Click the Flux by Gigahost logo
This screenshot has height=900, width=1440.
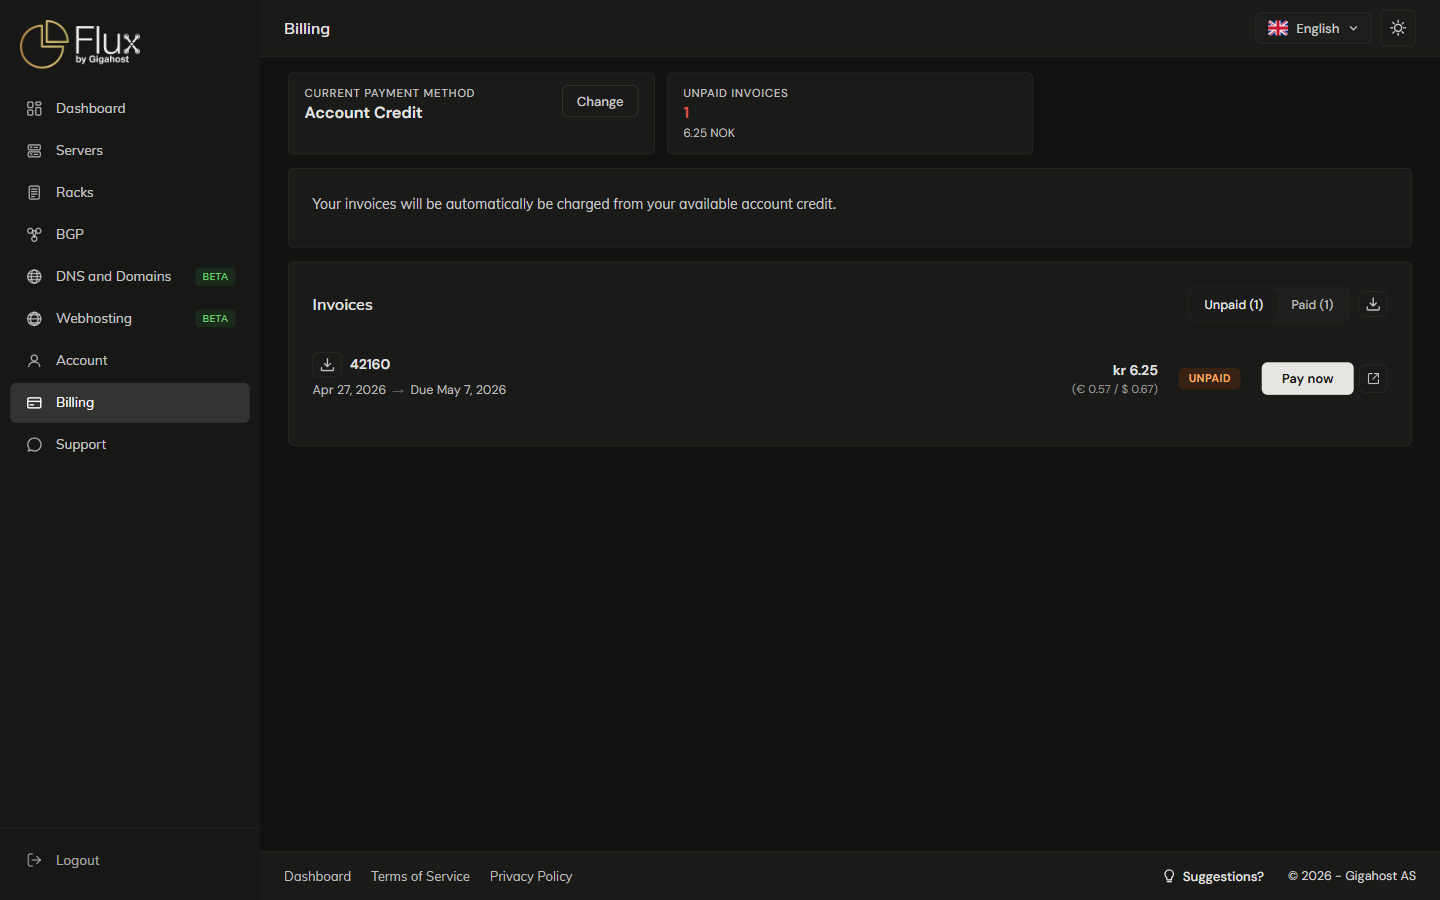[x=80, y=44]
